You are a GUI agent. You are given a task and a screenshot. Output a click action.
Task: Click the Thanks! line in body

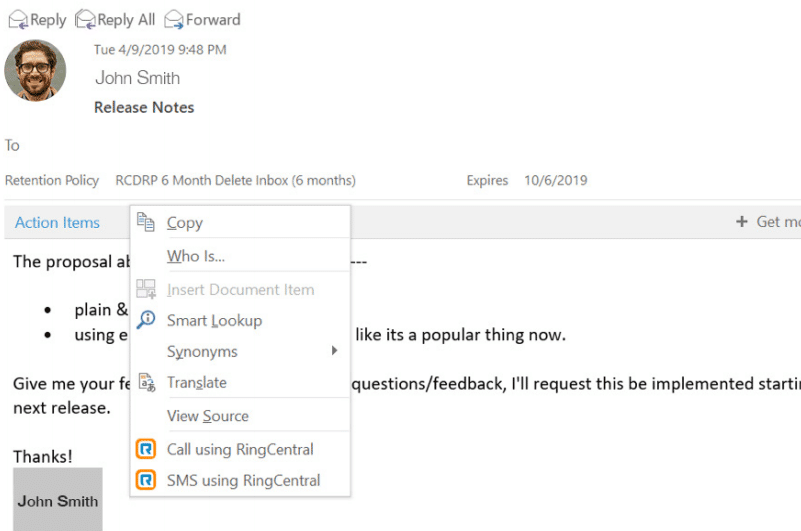point(43,456)
